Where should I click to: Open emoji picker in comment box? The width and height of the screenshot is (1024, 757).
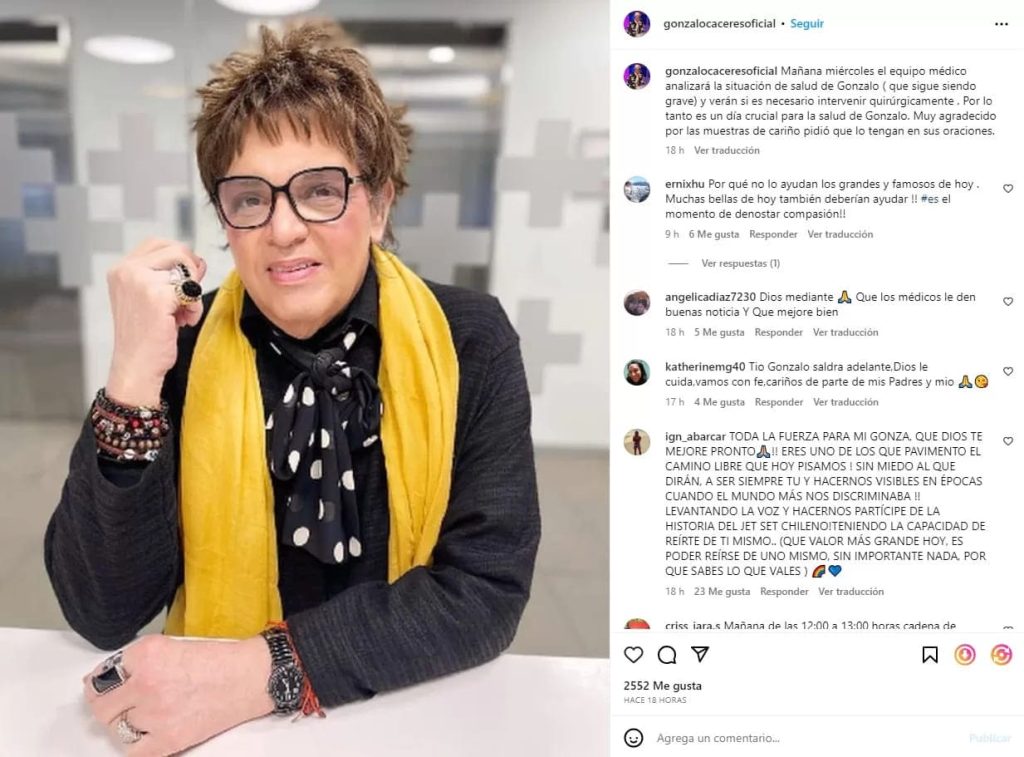coord(633,738)
